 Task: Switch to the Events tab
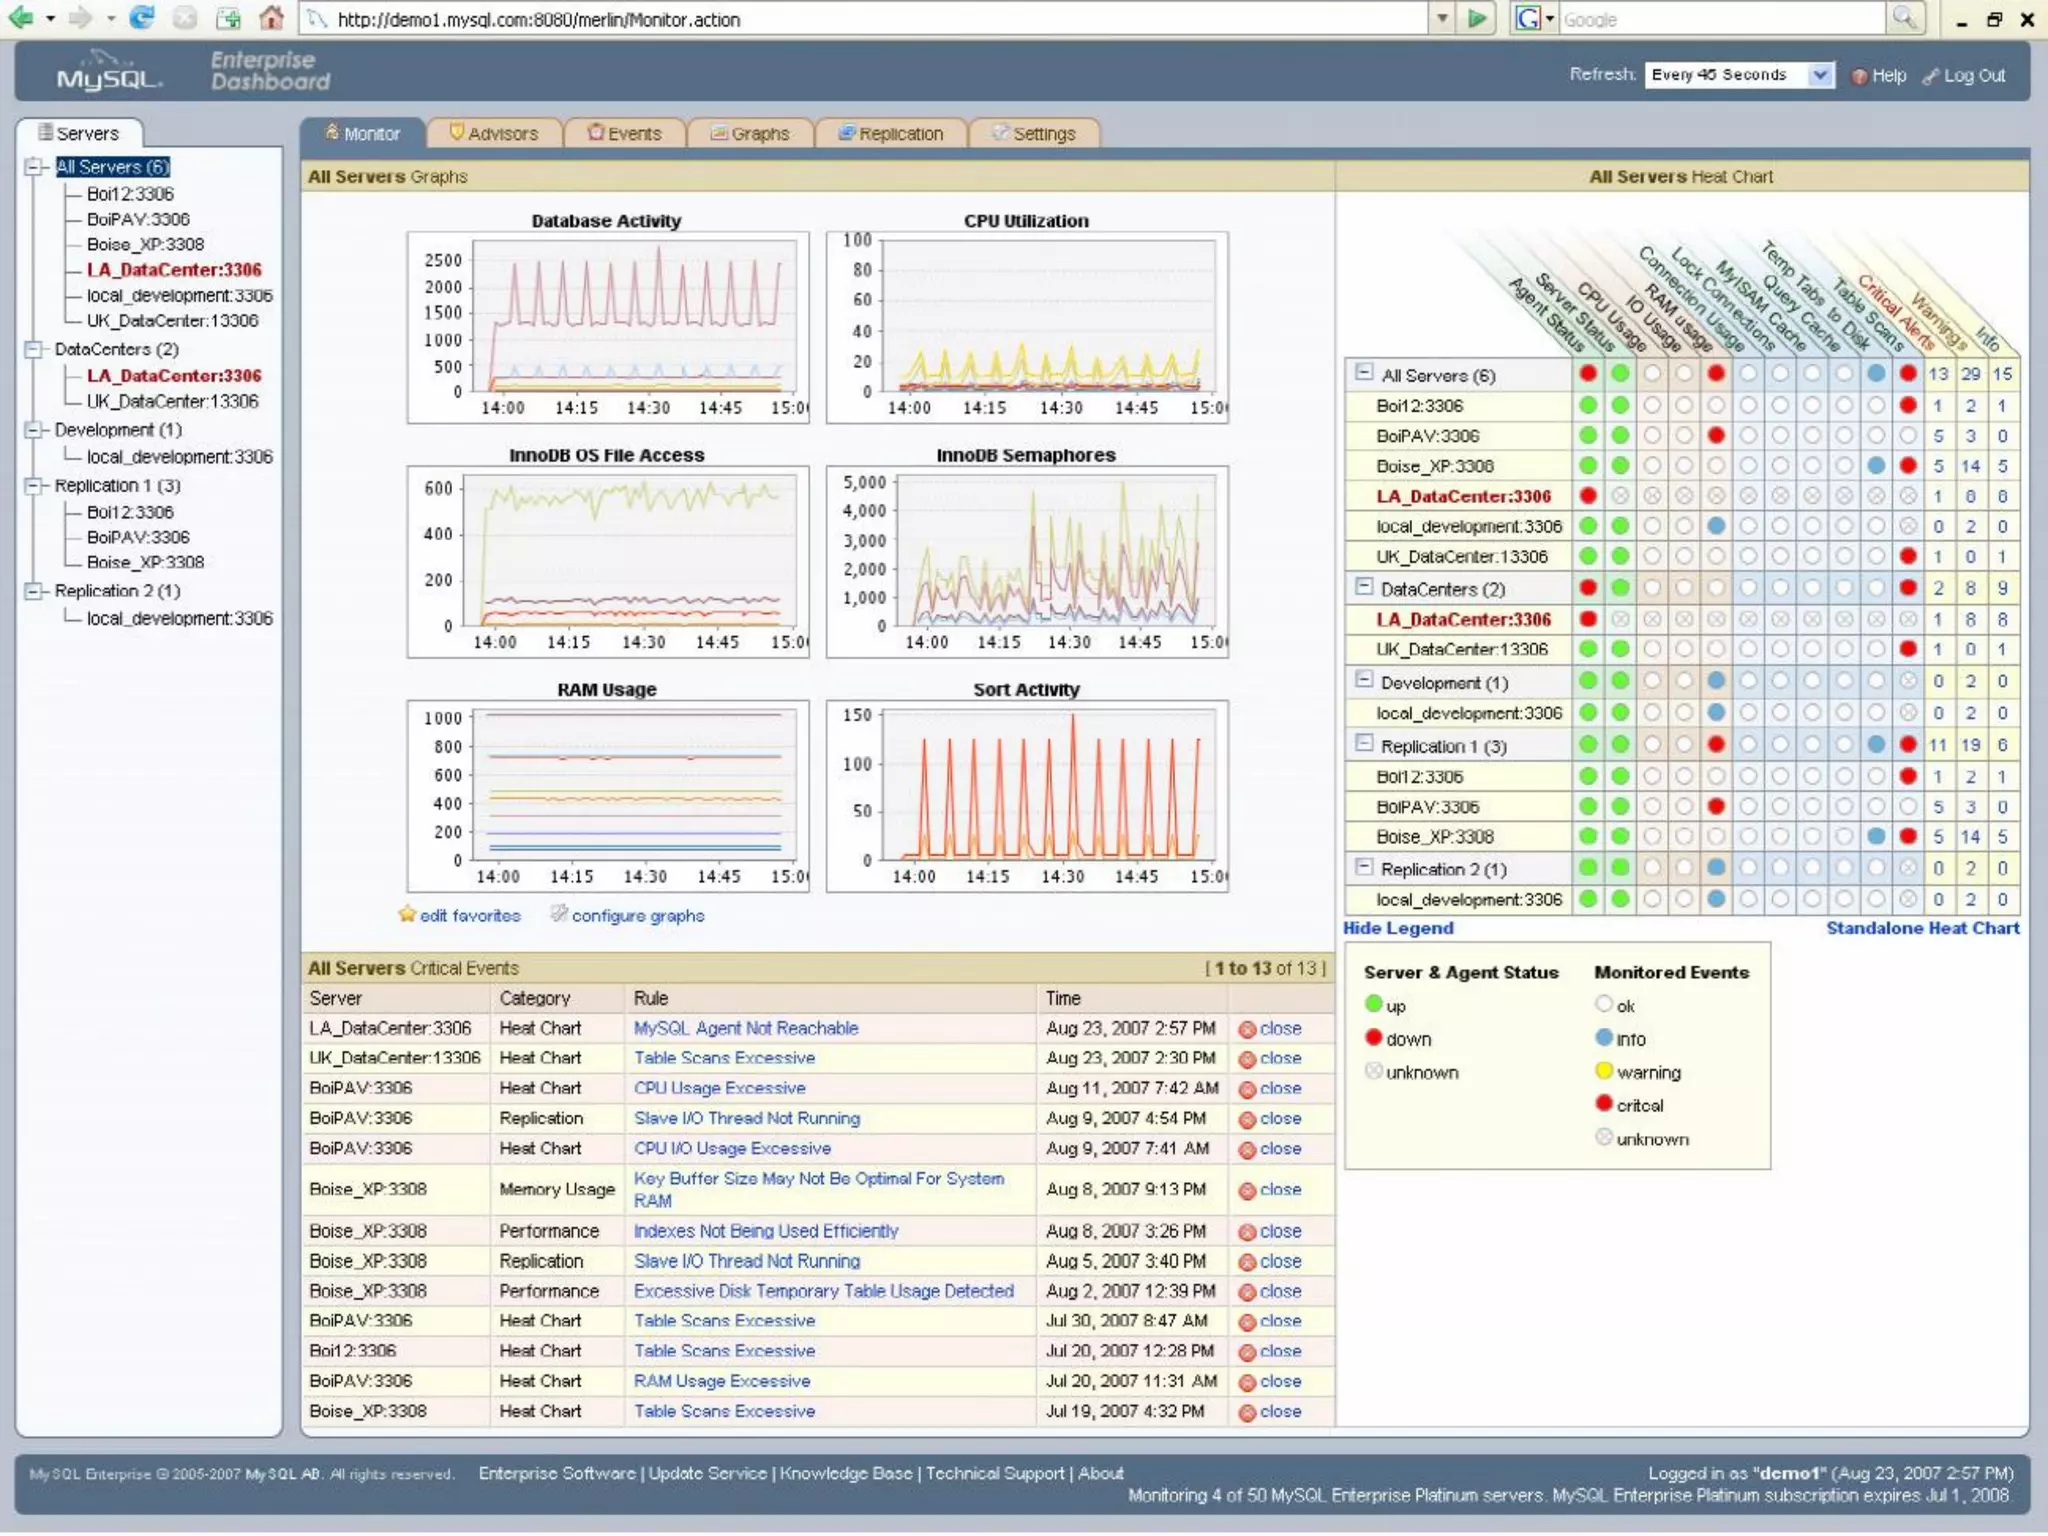coord(625,134)
